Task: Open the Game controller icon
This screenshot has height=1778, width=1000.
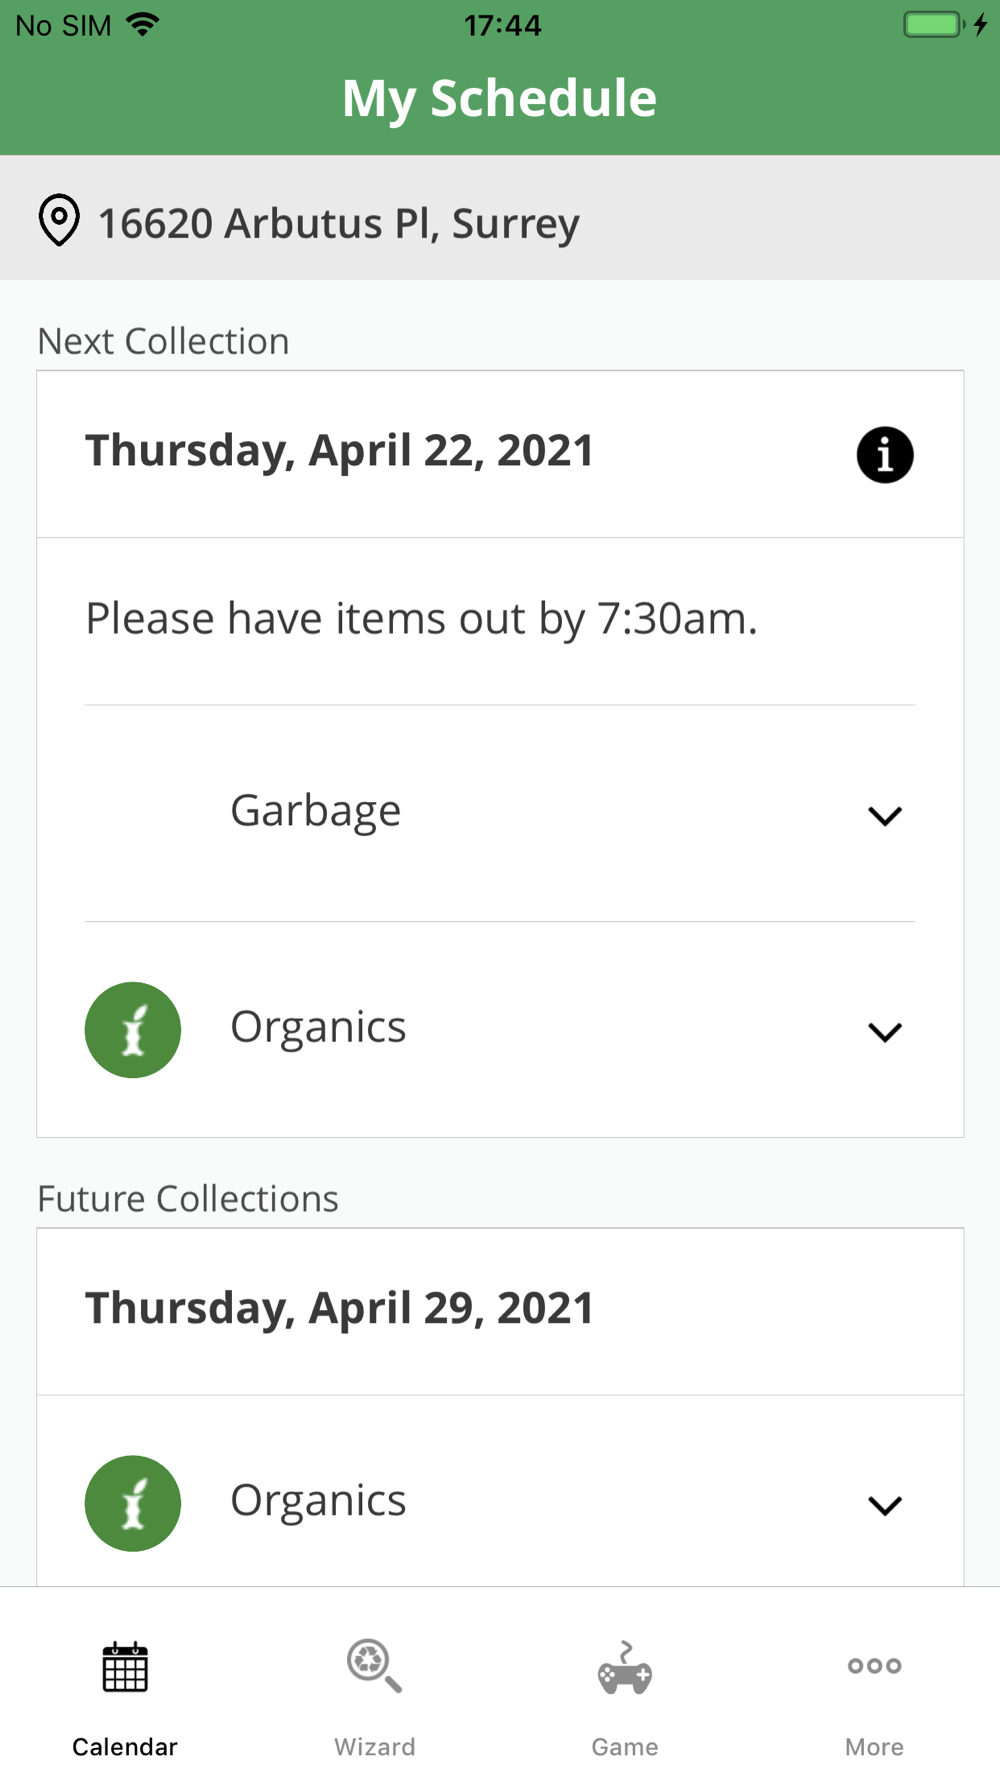Action: (x=625, y=1668)
